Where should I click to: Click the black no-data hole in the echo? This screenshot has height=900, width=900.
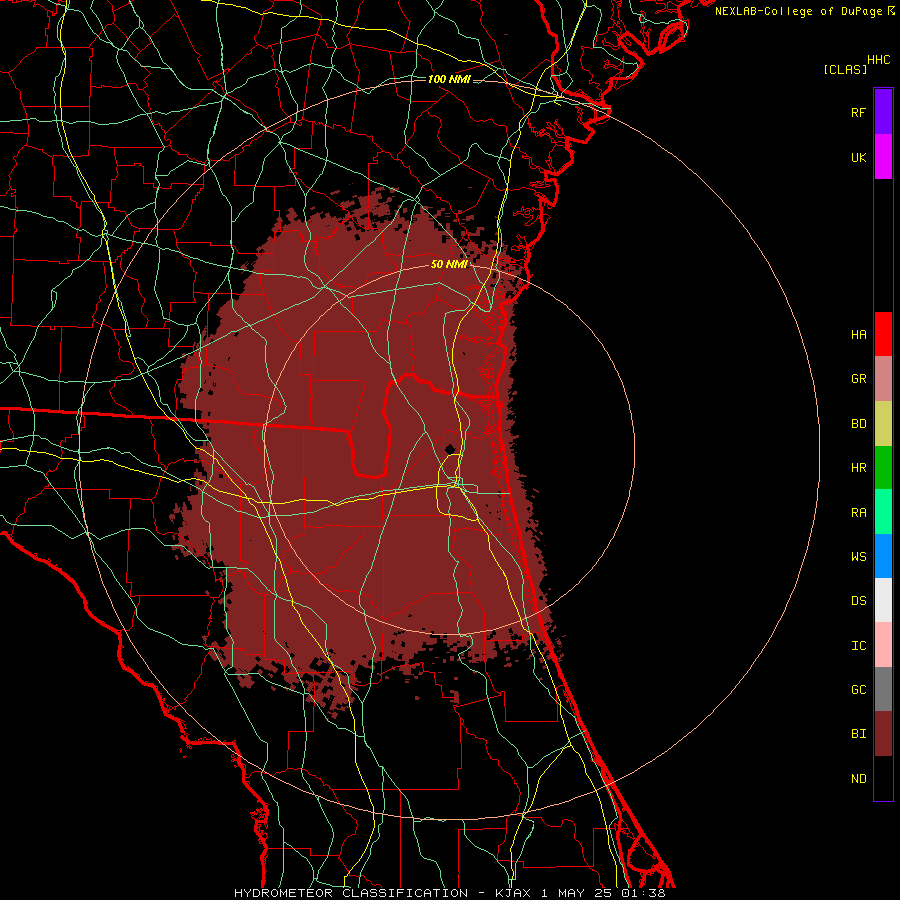[x=450, y=449]
